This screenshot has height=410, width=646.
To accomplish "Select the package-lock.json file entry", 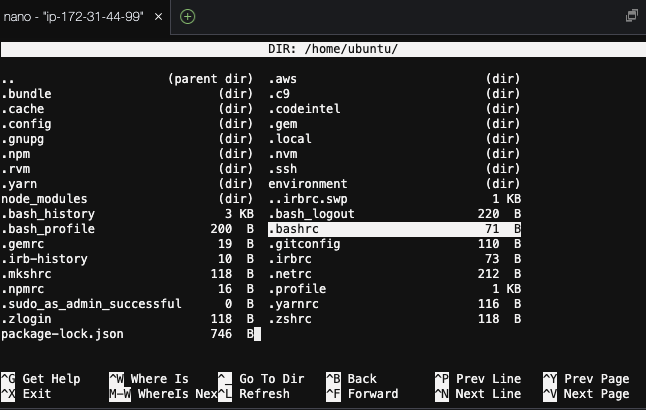I will (x=127, y=334).
